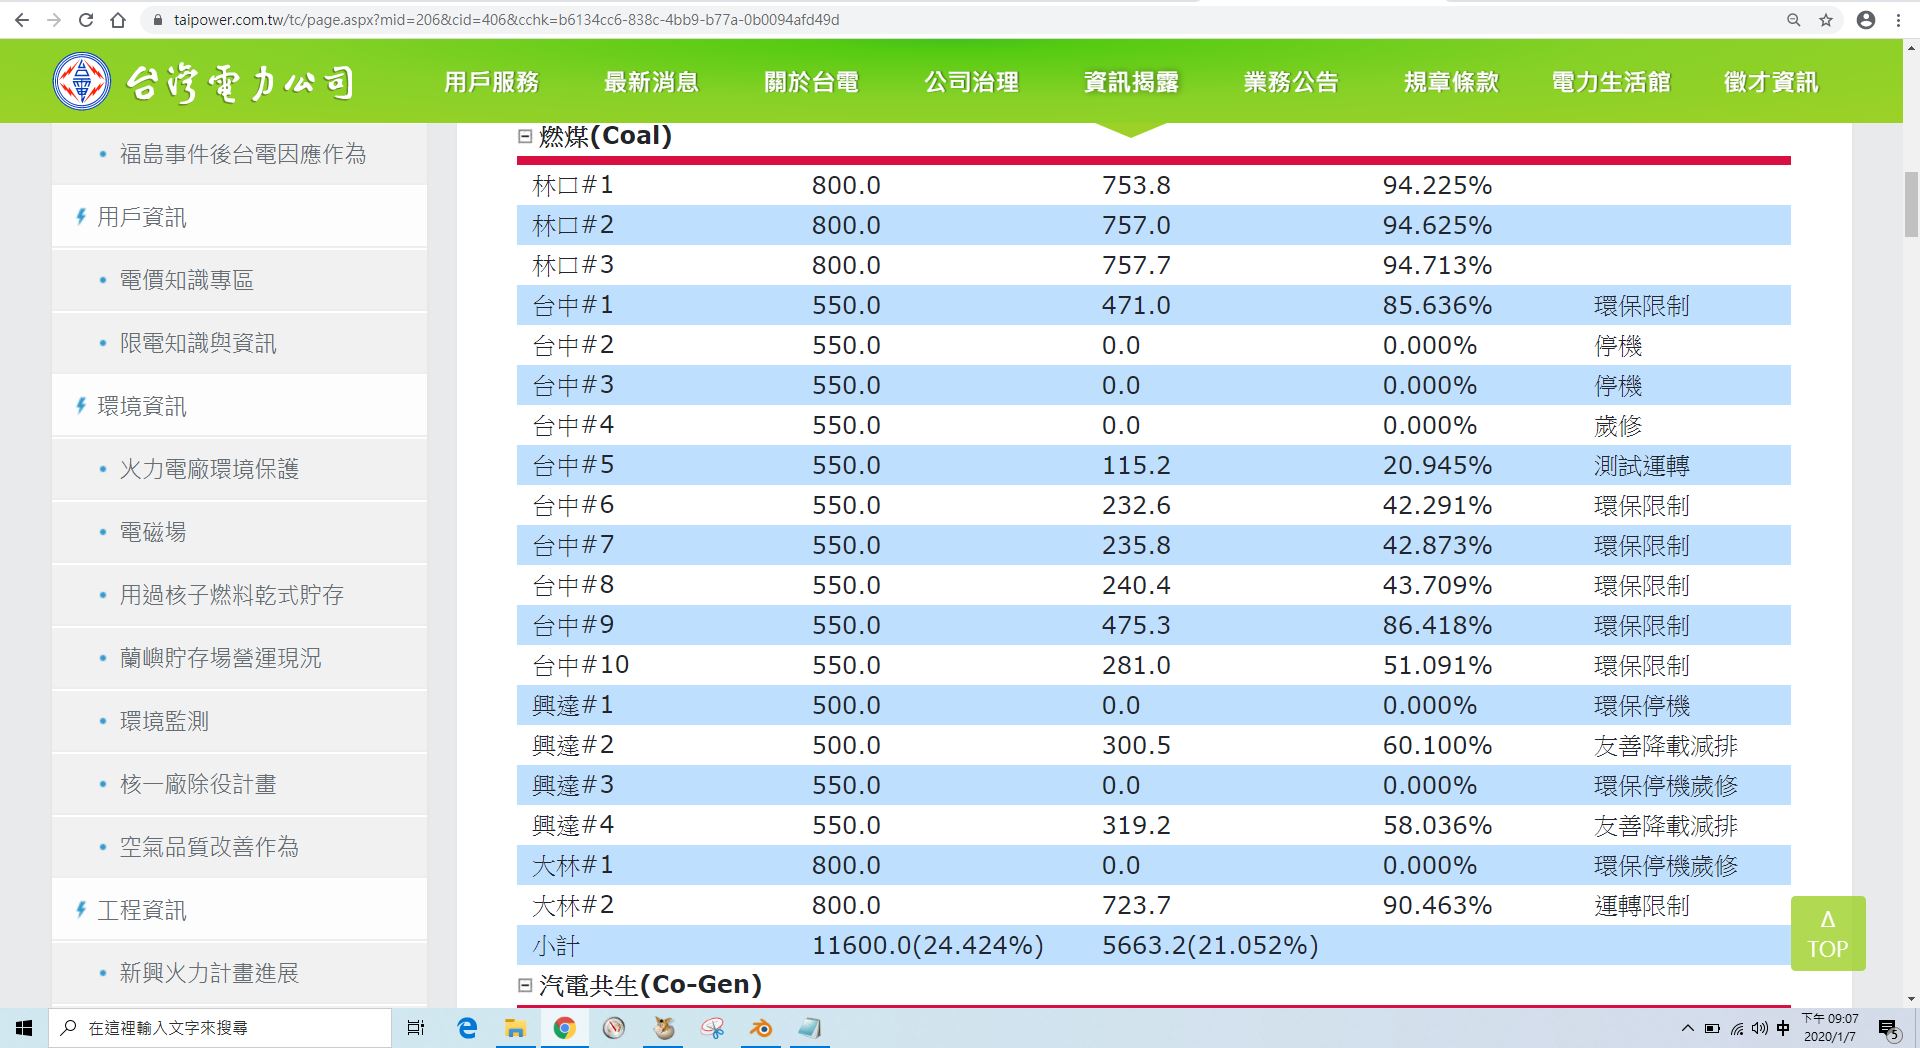This screenshot has width=1920, height=1048.
Task: Bookmark this page with the star icon
Action: point(1826,20)
